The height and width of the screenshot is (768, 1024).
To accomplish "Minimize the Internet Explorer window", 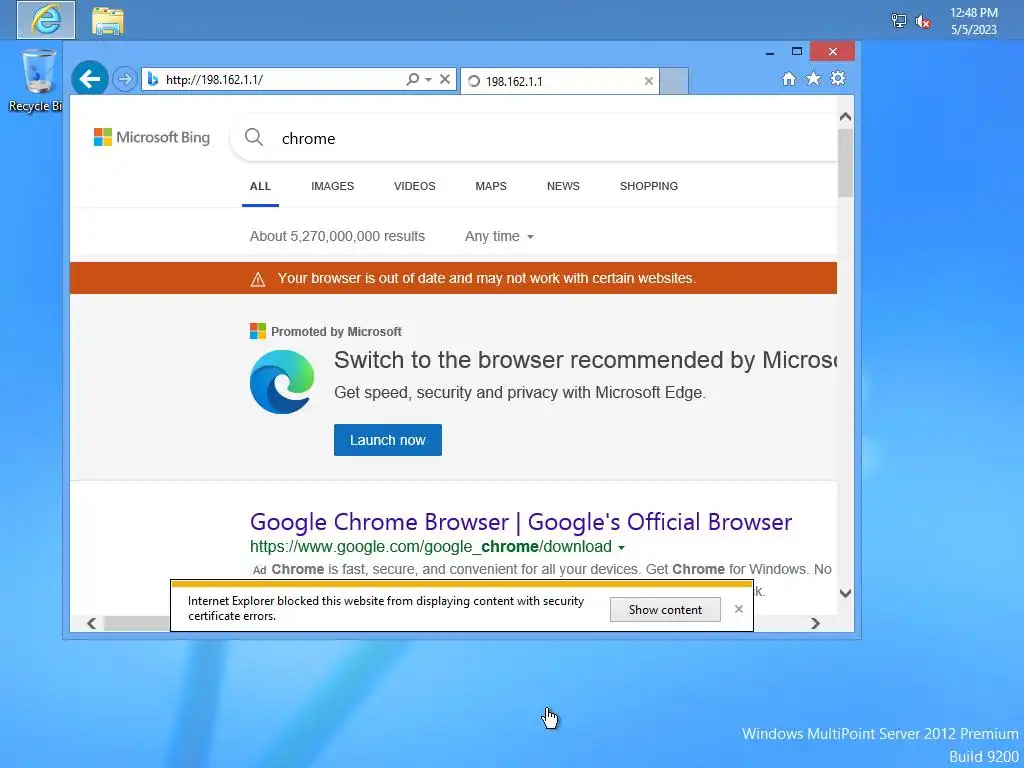I will (770, 52).
